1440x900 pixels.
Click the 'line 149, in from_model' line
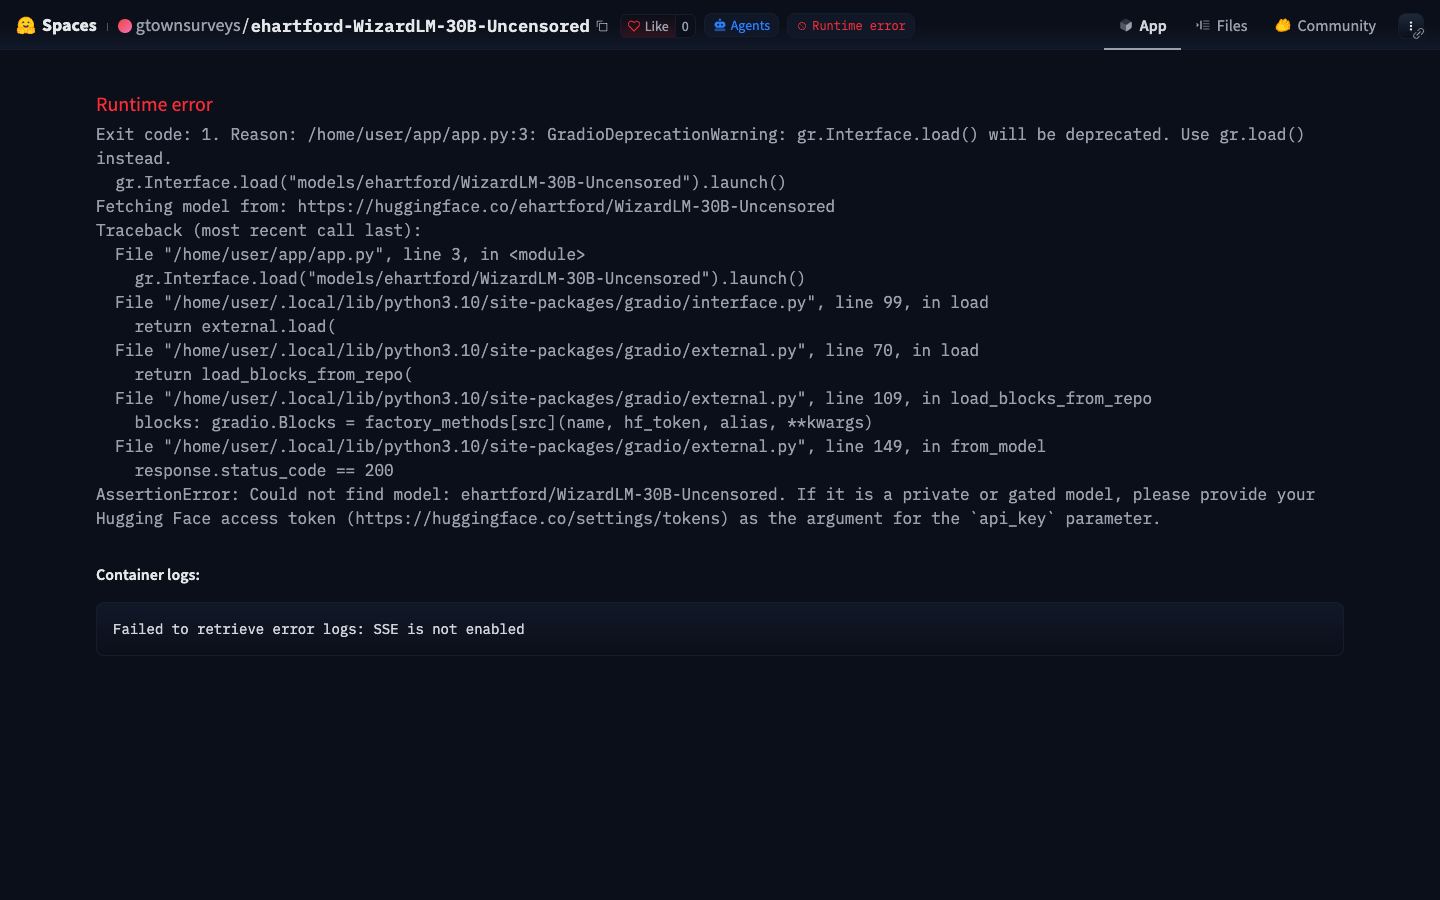coord(580,446)
